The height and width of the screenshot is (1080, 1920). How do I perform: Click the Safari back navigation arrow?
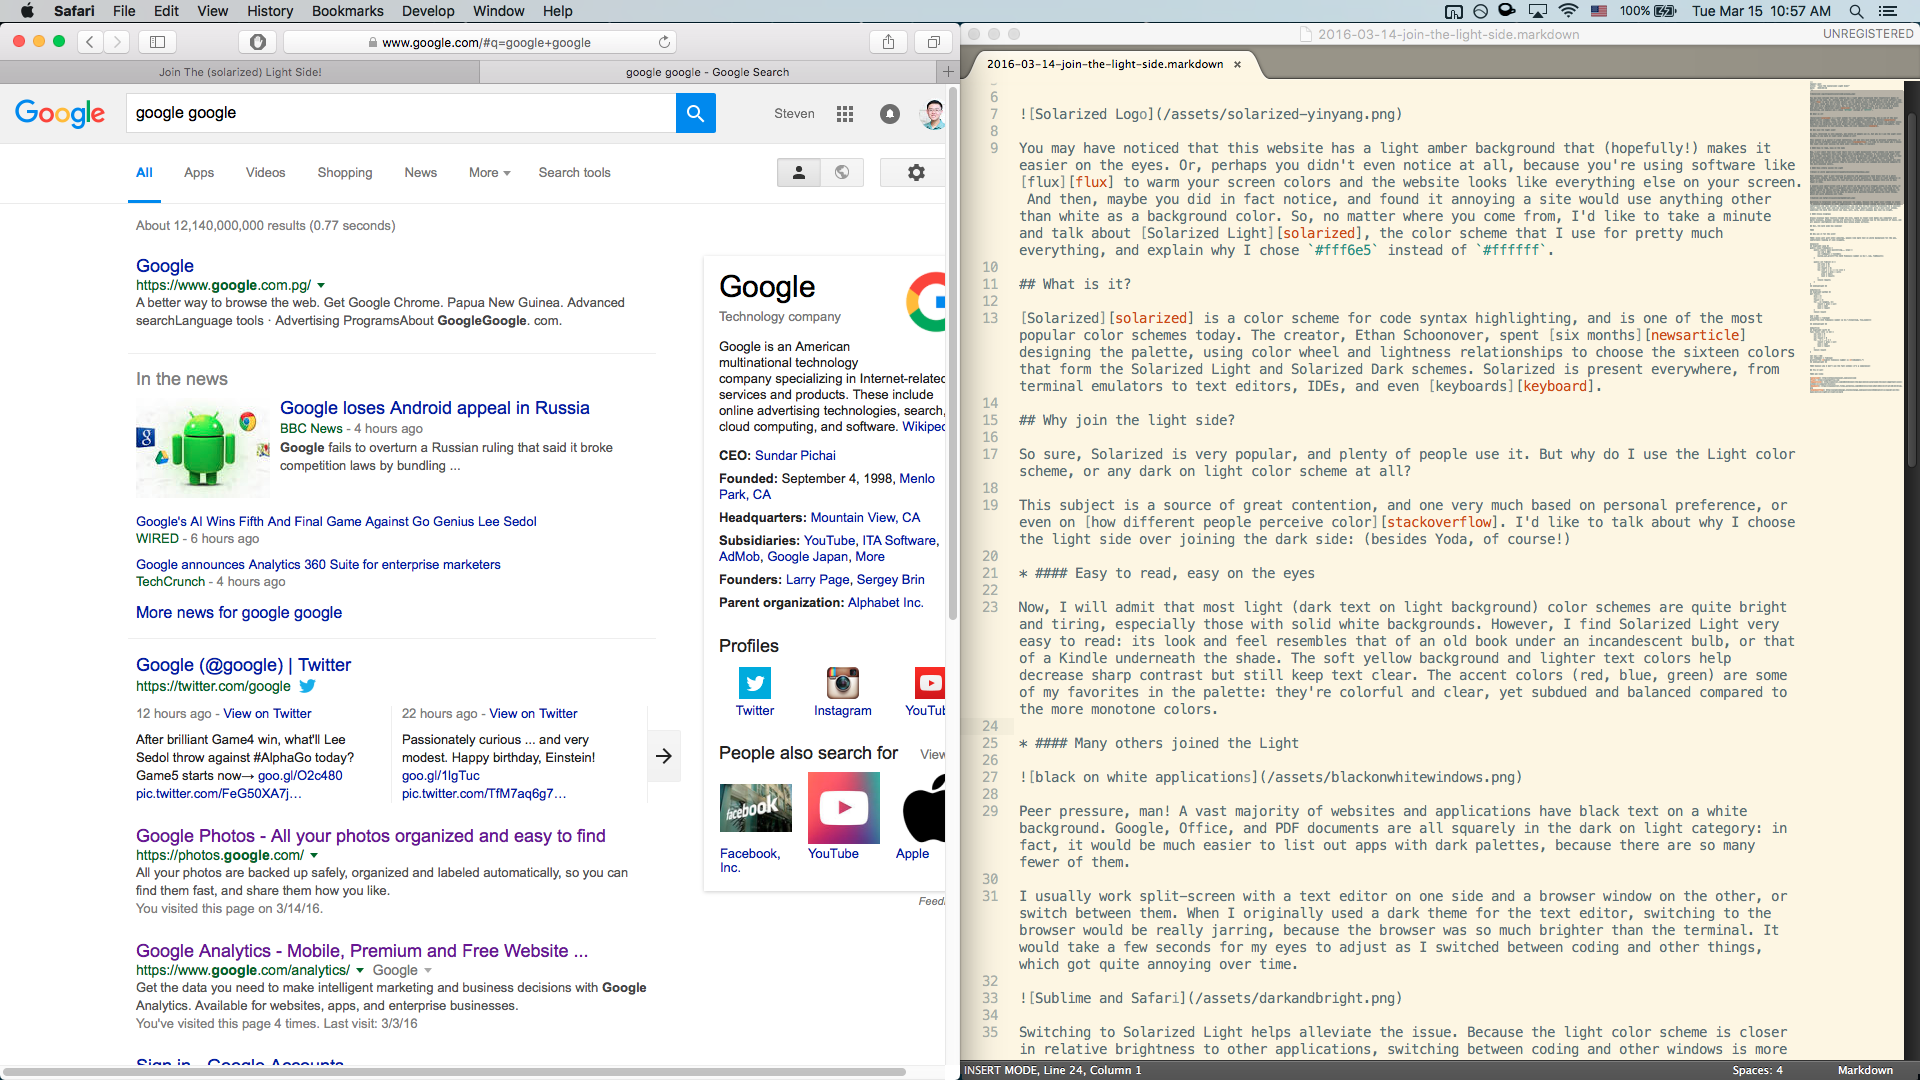tap(90, 42)
